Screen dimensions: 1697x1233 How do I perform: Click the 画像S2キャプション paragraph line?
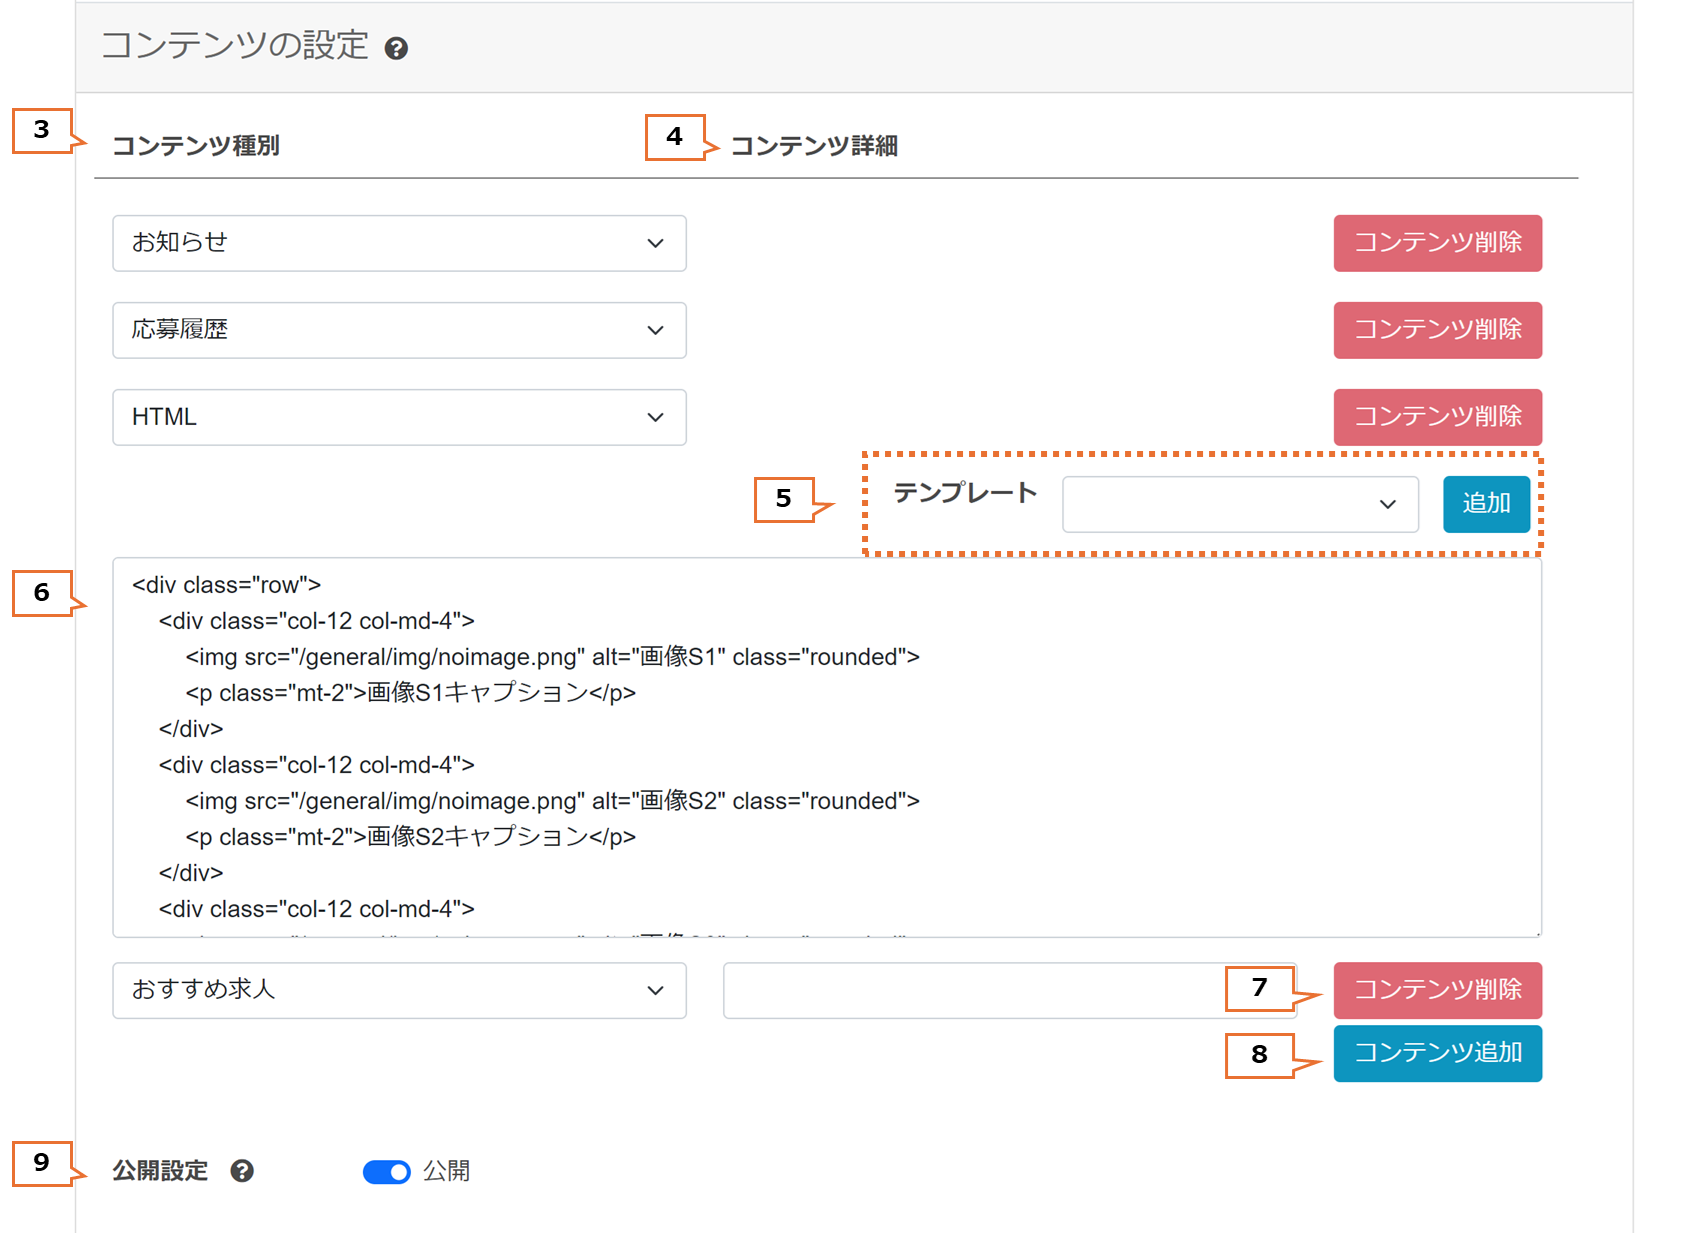point(410,837)
